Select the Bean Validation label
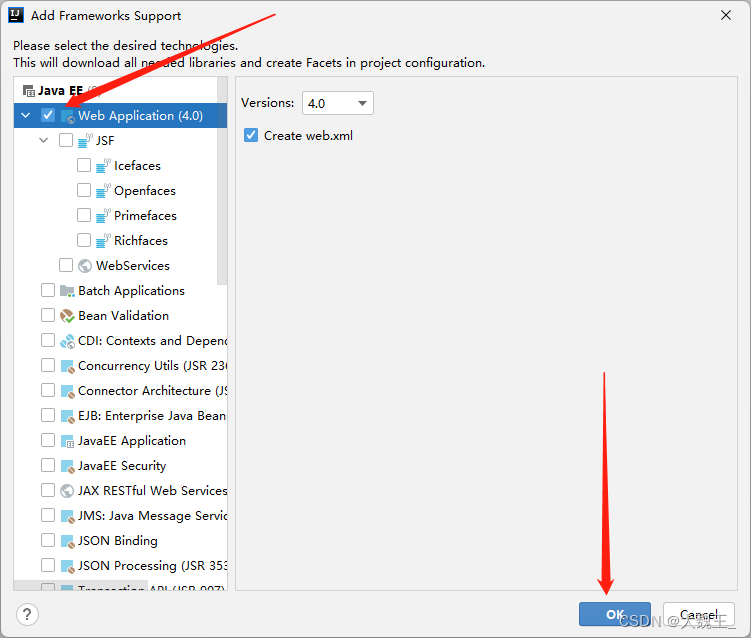Viewport: 751px width, 638px height. point(124,316)
